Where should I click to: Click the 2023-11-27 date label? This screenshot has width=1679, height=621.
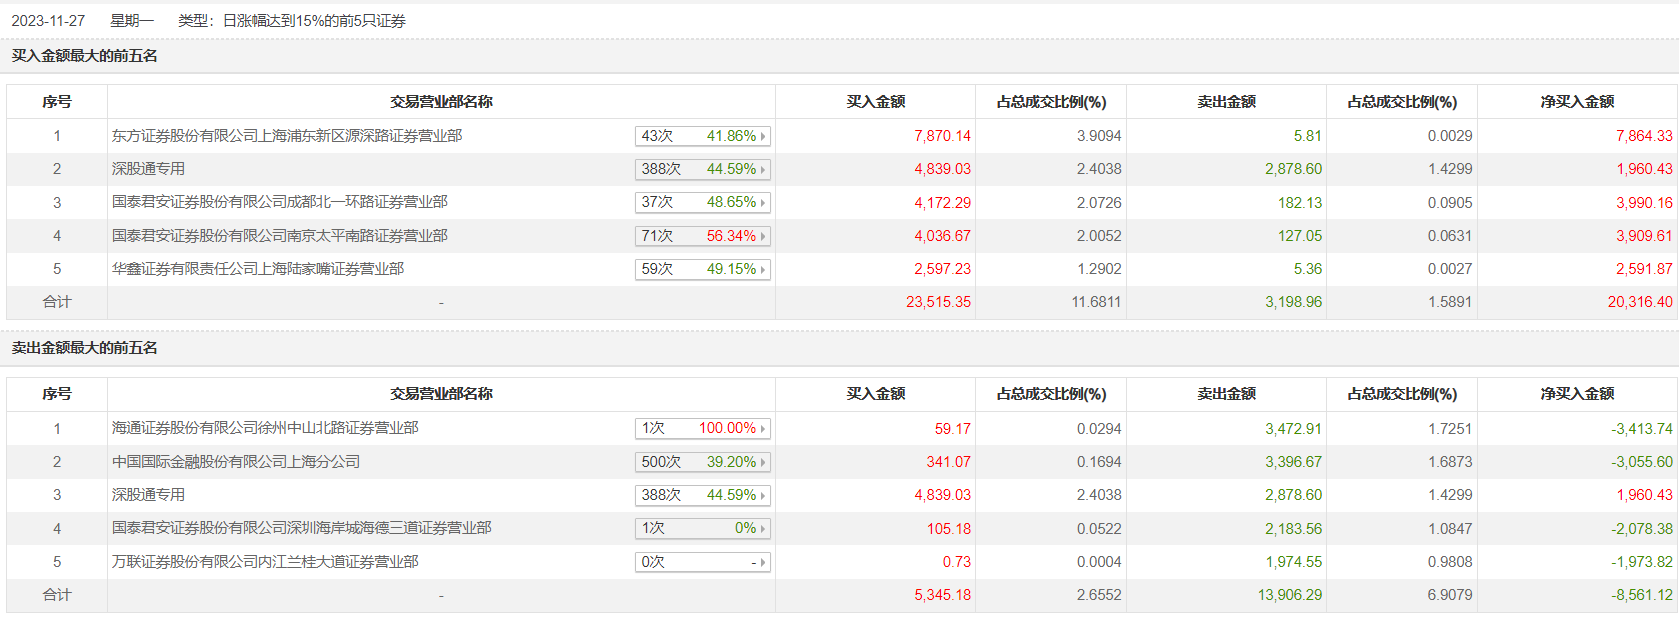[x=48, y=21]
